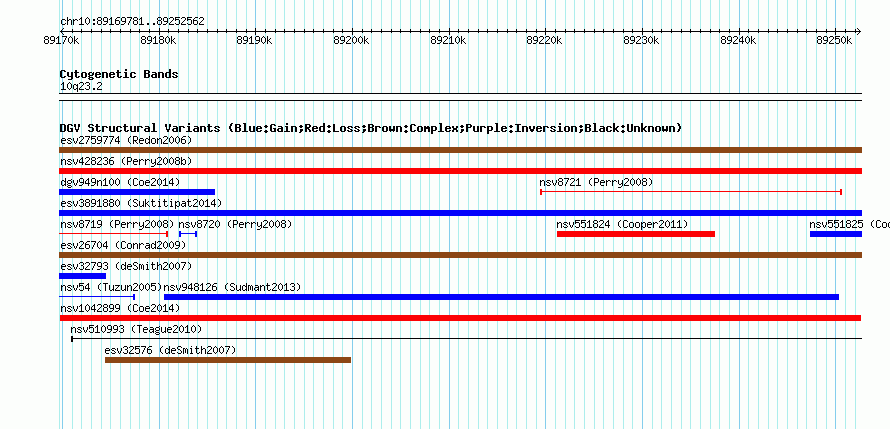Click the 89210k ruler tick label
The width and height of the screenshot is (890, 429).
click(x=448, y=41)
